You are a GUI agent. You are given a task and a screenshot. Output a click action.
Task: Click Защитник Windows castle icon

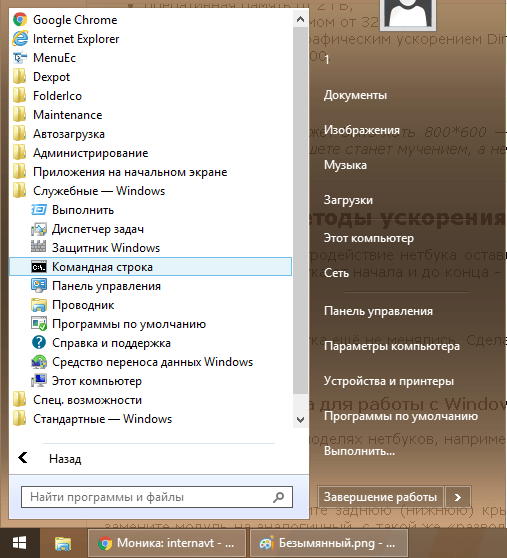click(38, 246)
